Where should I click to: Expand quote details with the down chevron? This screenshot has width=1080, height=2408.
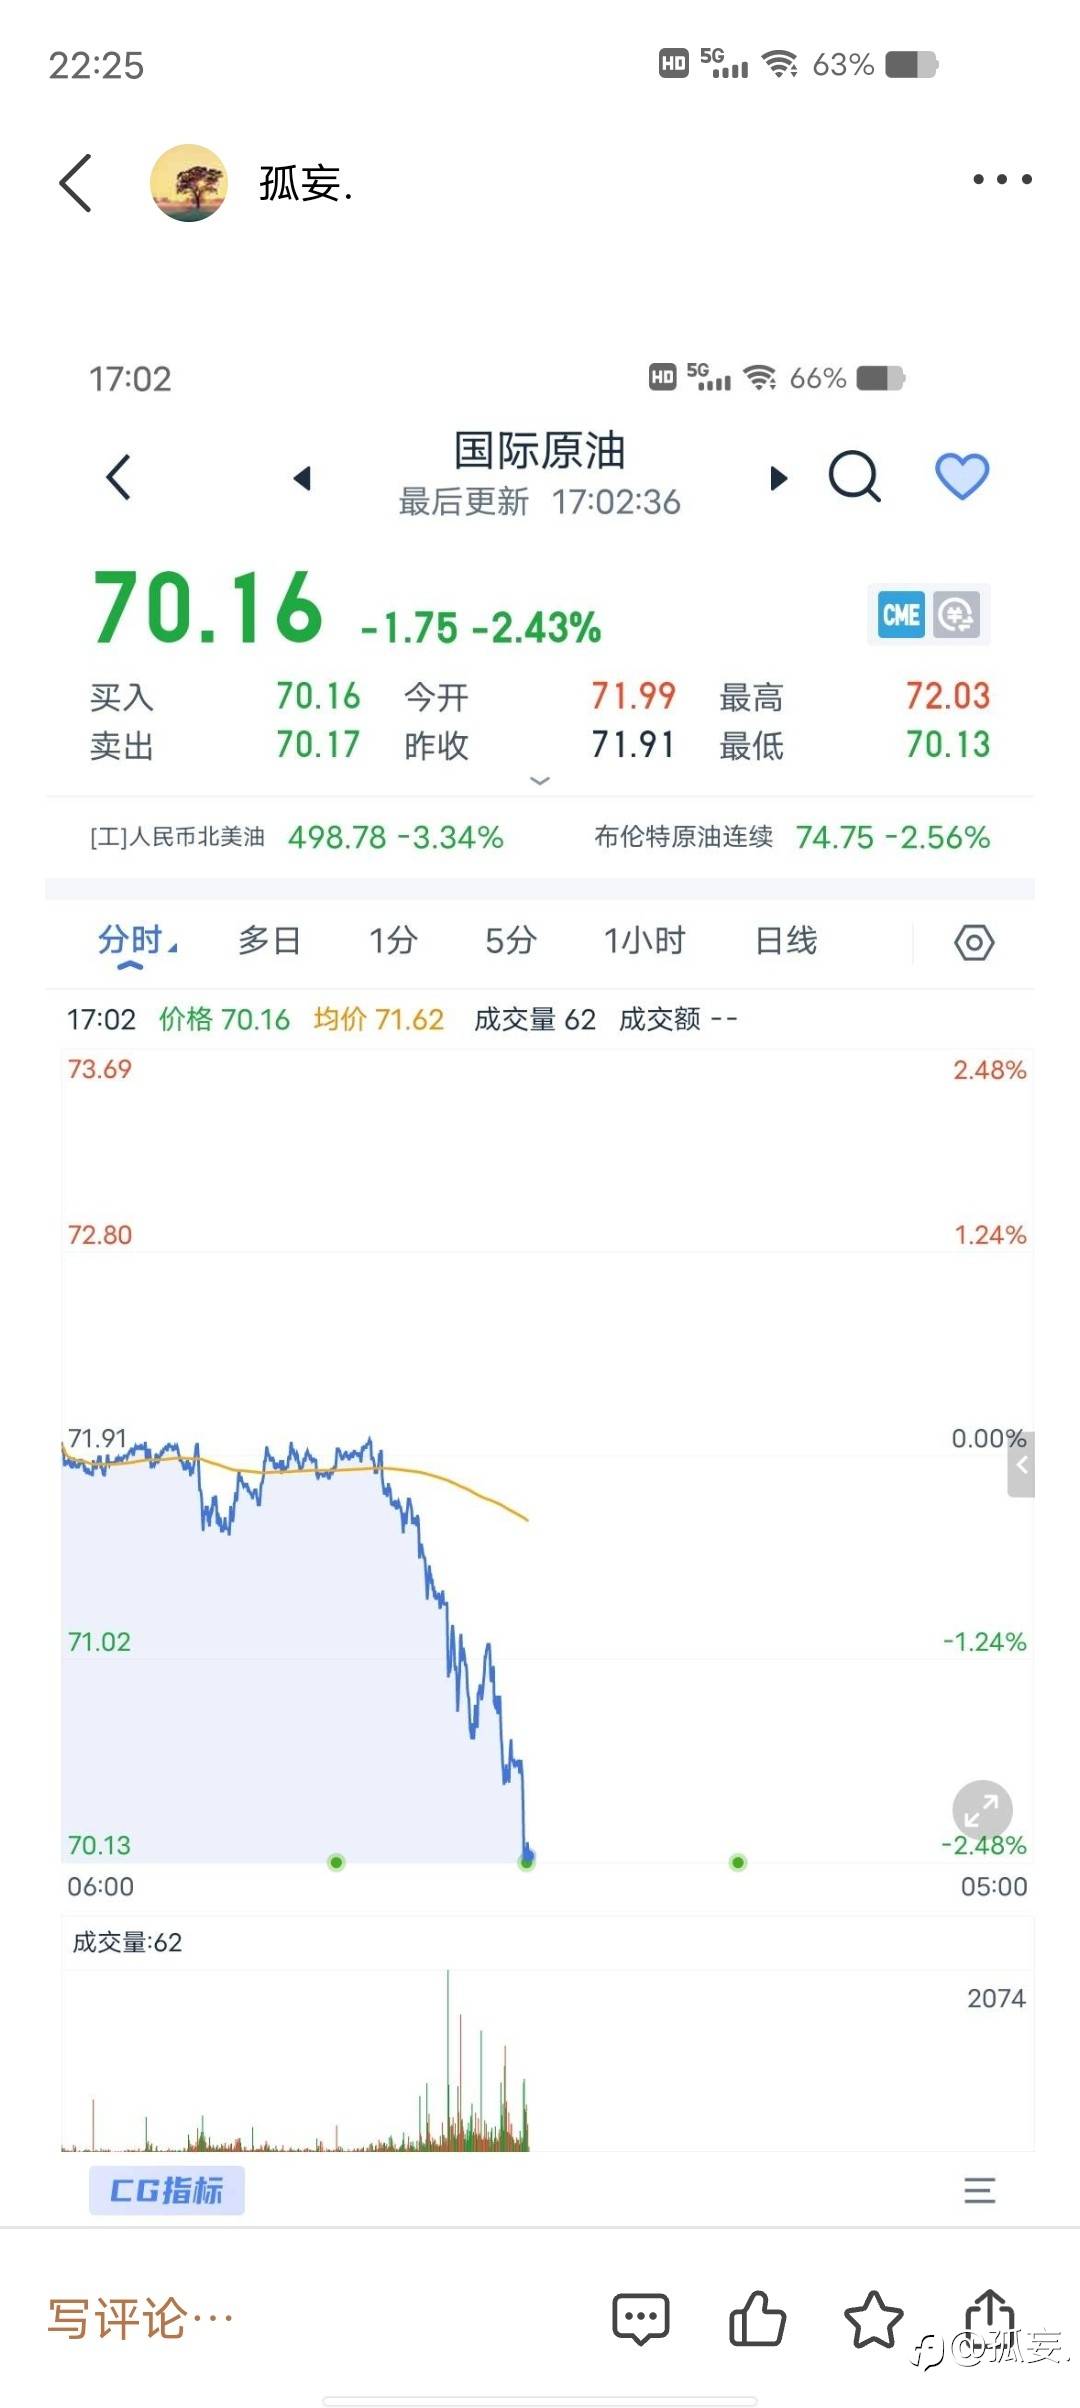point(540,780)
